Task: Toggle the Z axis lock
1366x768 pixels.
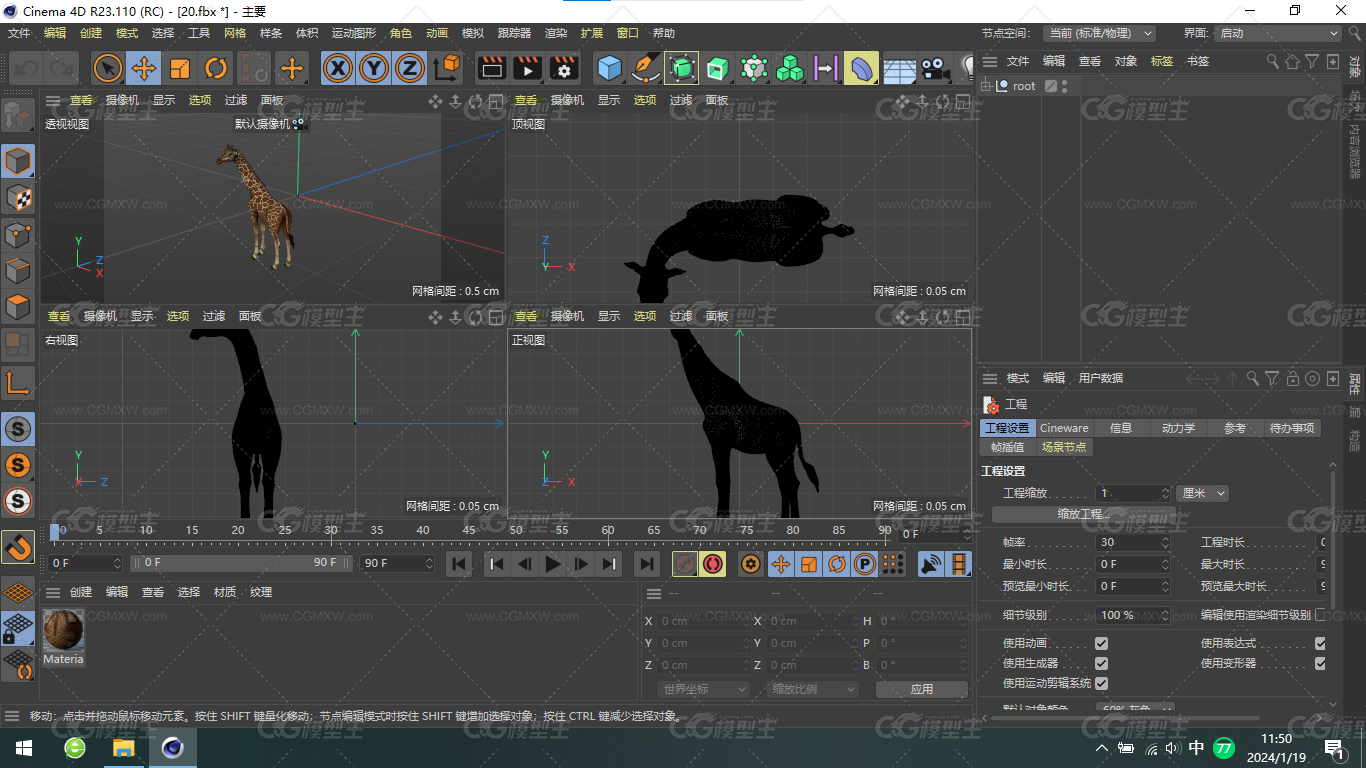Action: (x=409, y=68)
